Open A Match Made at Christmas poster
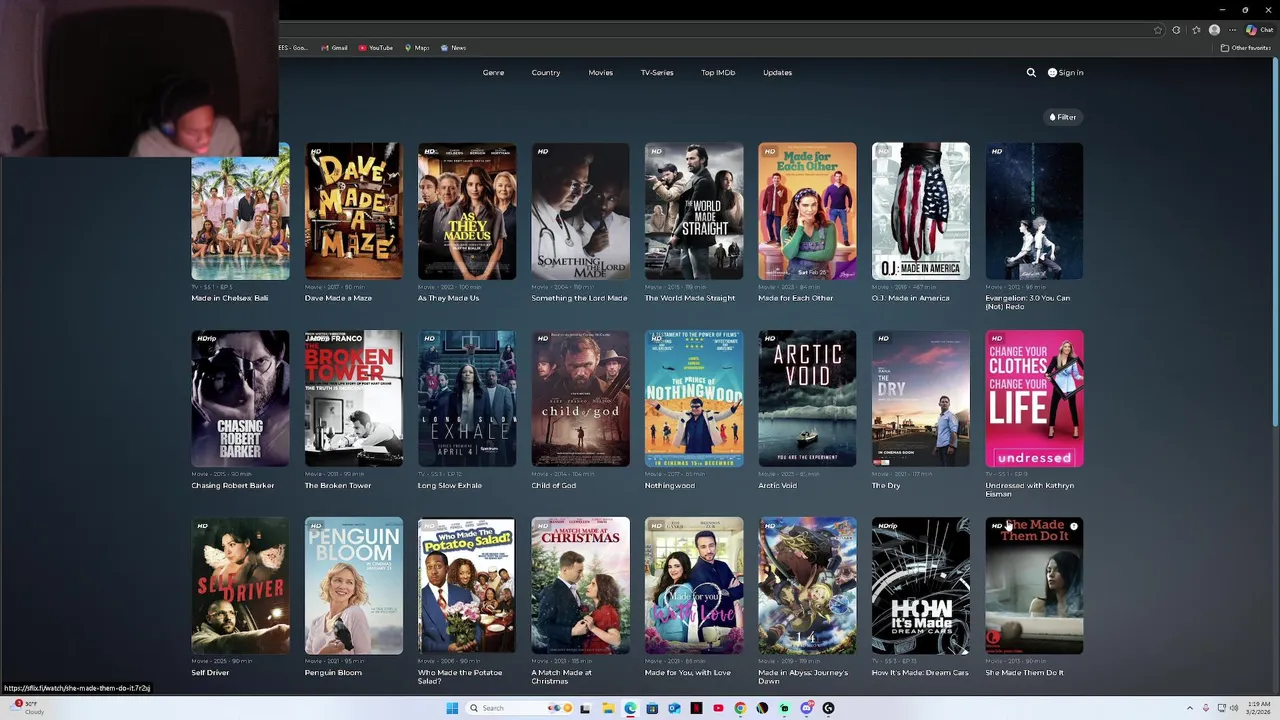 (x=581, y=585)
